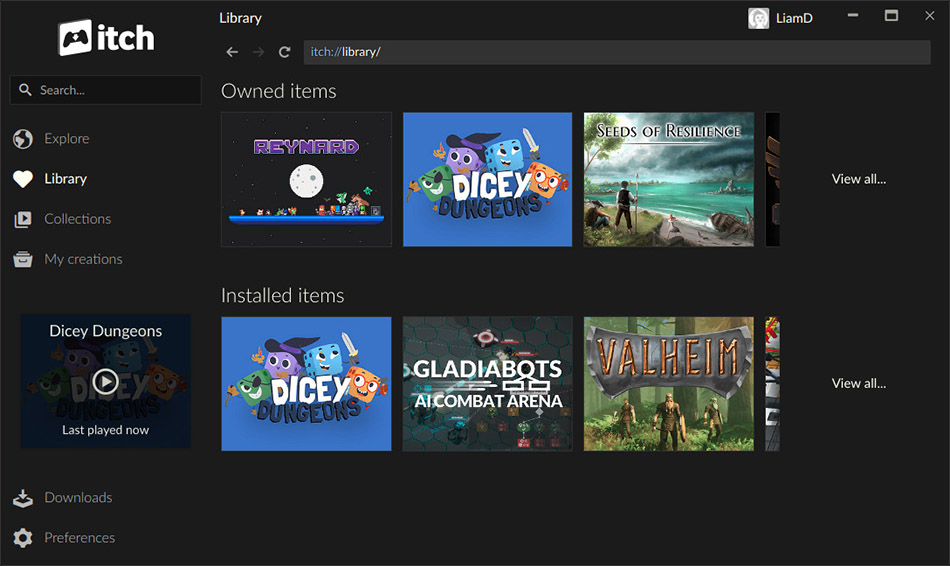Open Seeds of Resilience in Owned items
Screen dimensions: 950x566
coord(669,179)
